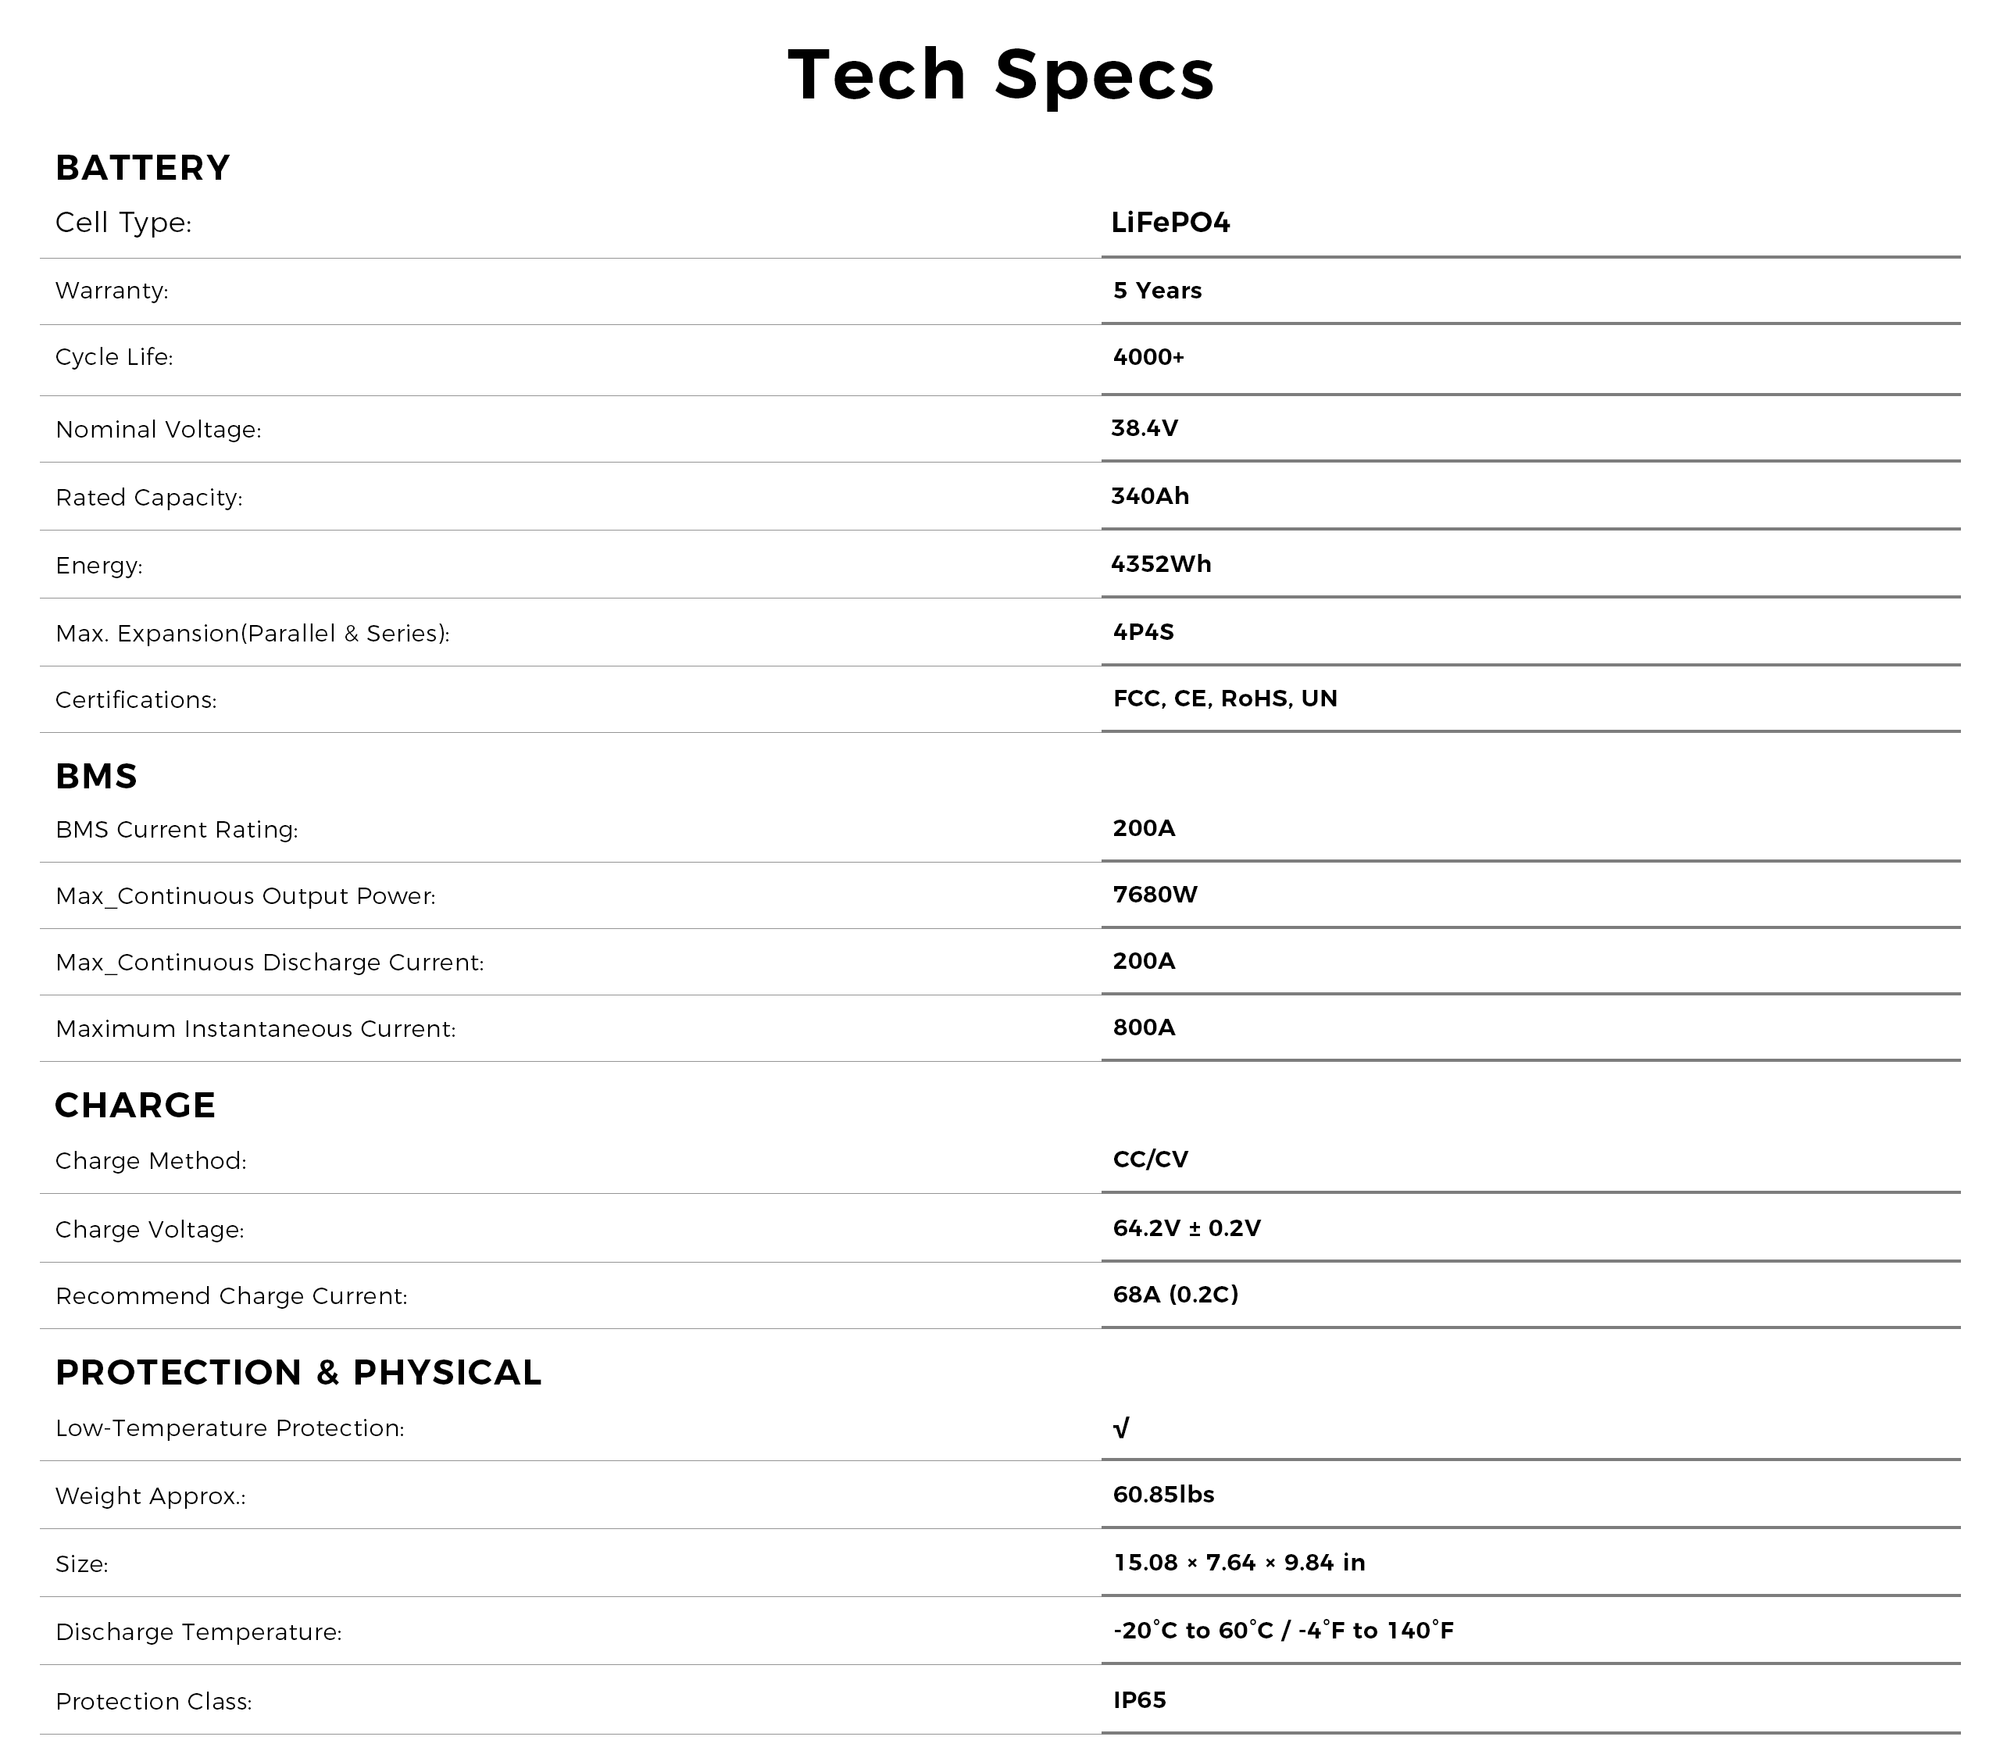
Task: Select the 4P4S max expansion value
Action: [x=1143, y=632]
